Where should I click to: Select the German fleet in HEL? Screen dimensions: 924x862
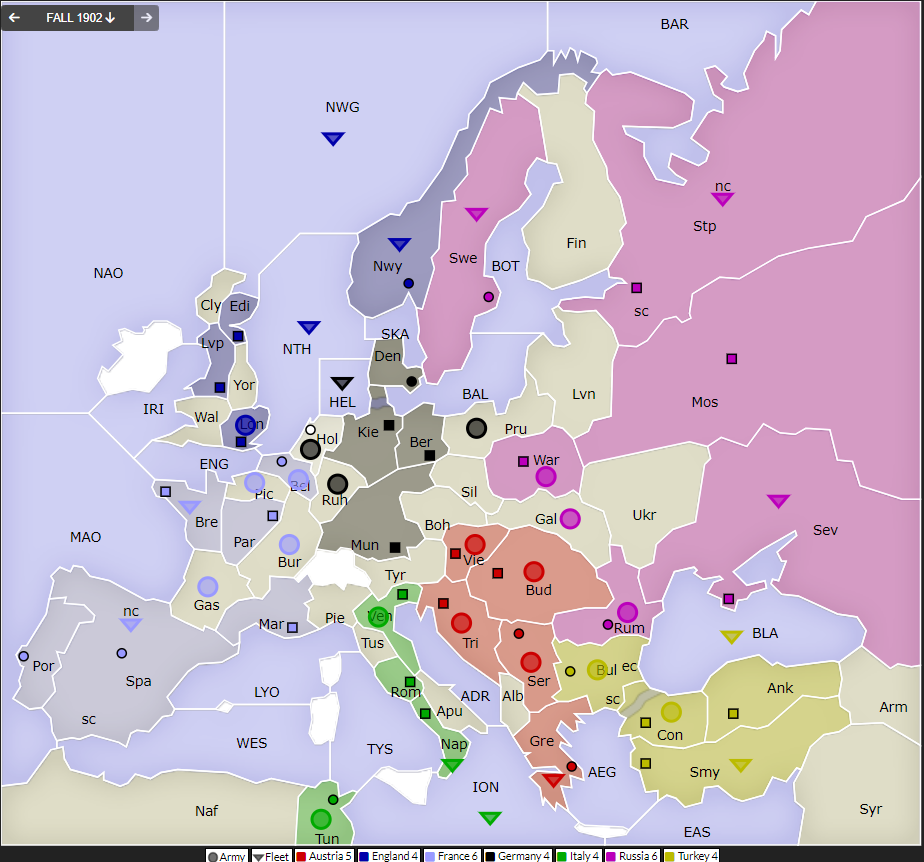[x=342, y=384]
